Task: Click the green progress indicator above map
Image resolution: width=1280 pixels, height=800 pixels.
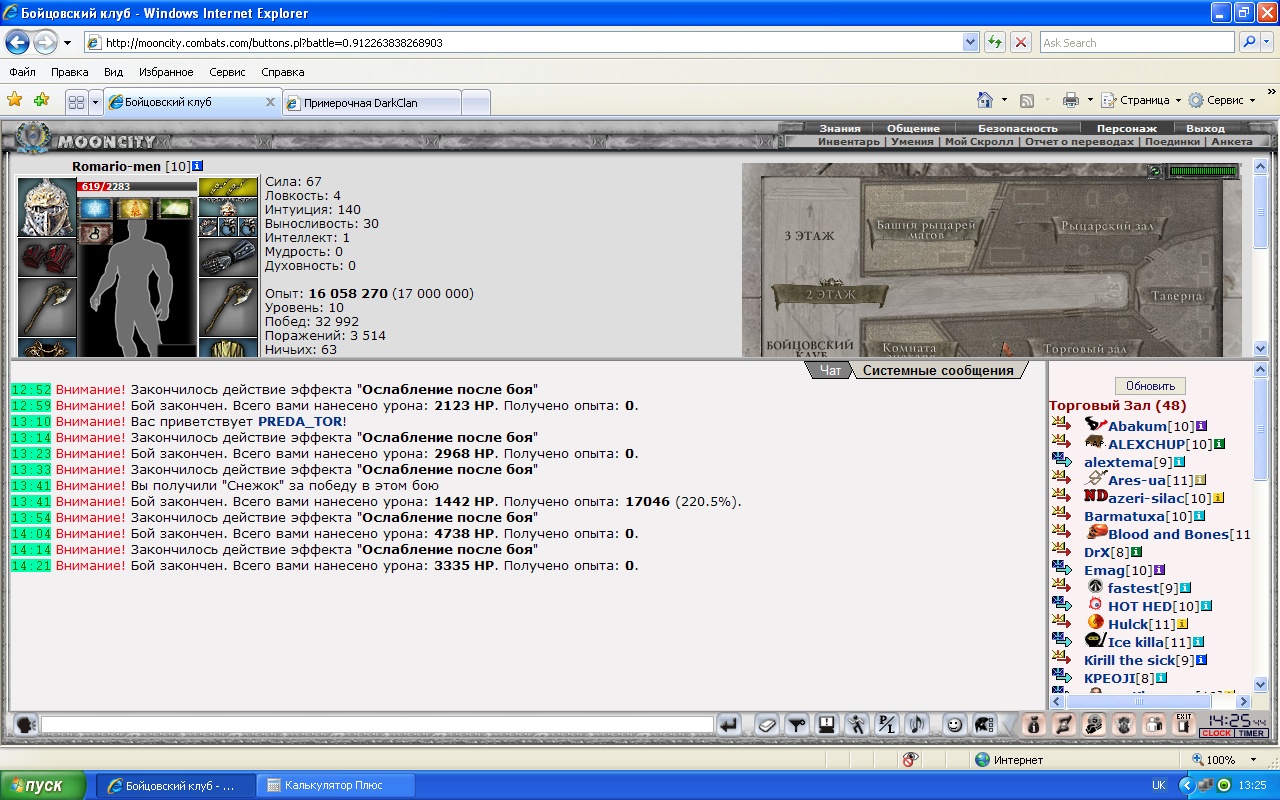Action: 1203,171
